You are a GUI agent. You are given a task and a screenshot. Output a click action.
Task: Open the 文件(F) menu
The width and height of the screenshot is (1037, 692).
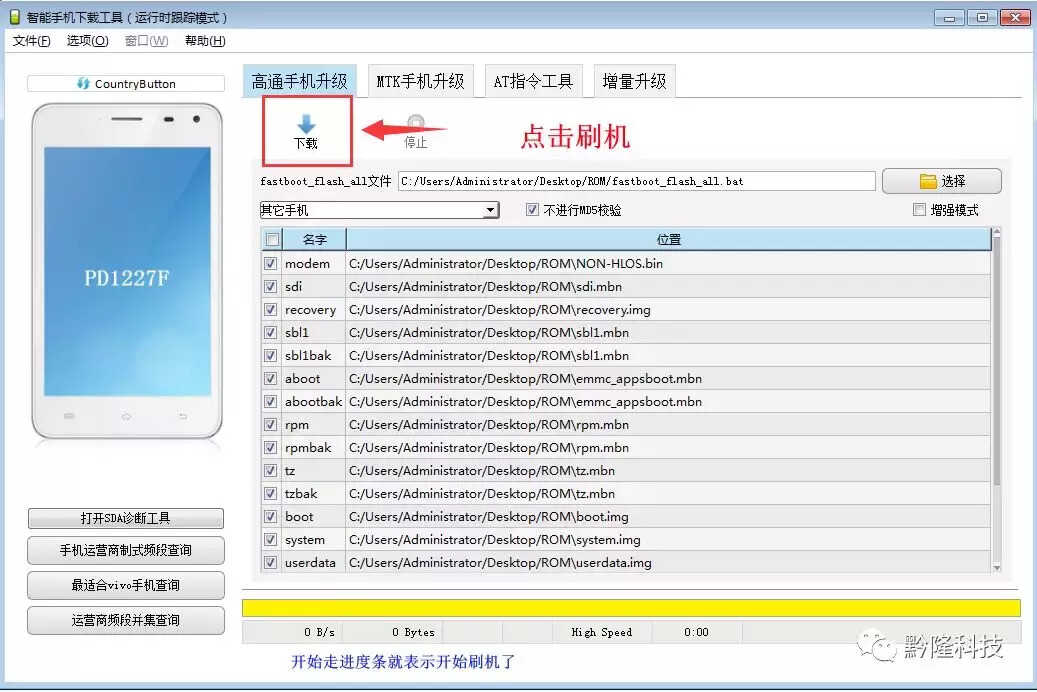pyautogui.click(x=31, y=41)
